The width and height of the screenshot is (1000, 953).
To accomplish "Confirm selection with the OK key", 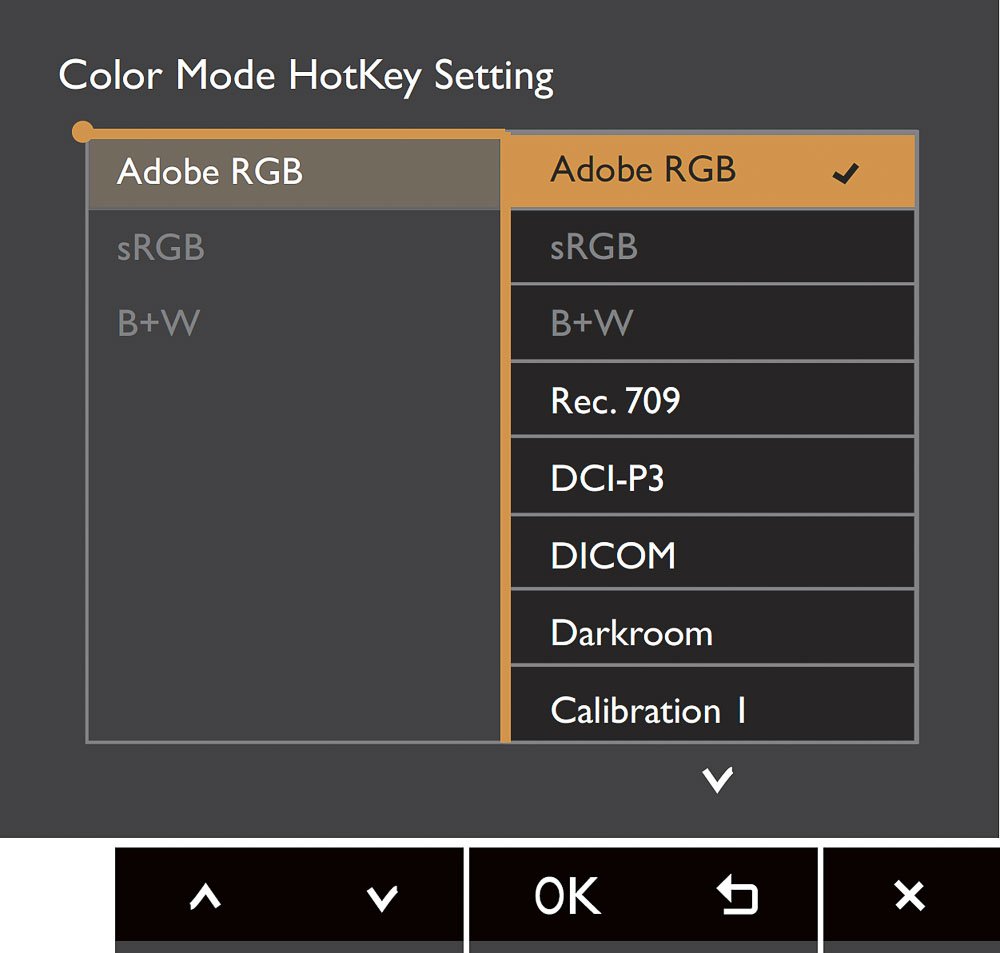I will (x=568, y=896).
